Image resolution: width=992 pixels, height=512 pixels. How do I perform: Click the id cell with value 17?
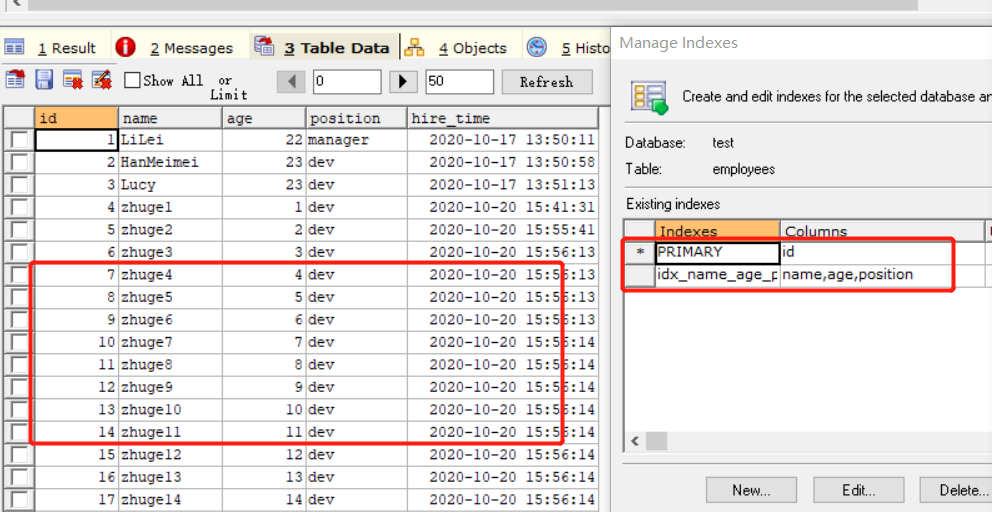click(76, 499)
